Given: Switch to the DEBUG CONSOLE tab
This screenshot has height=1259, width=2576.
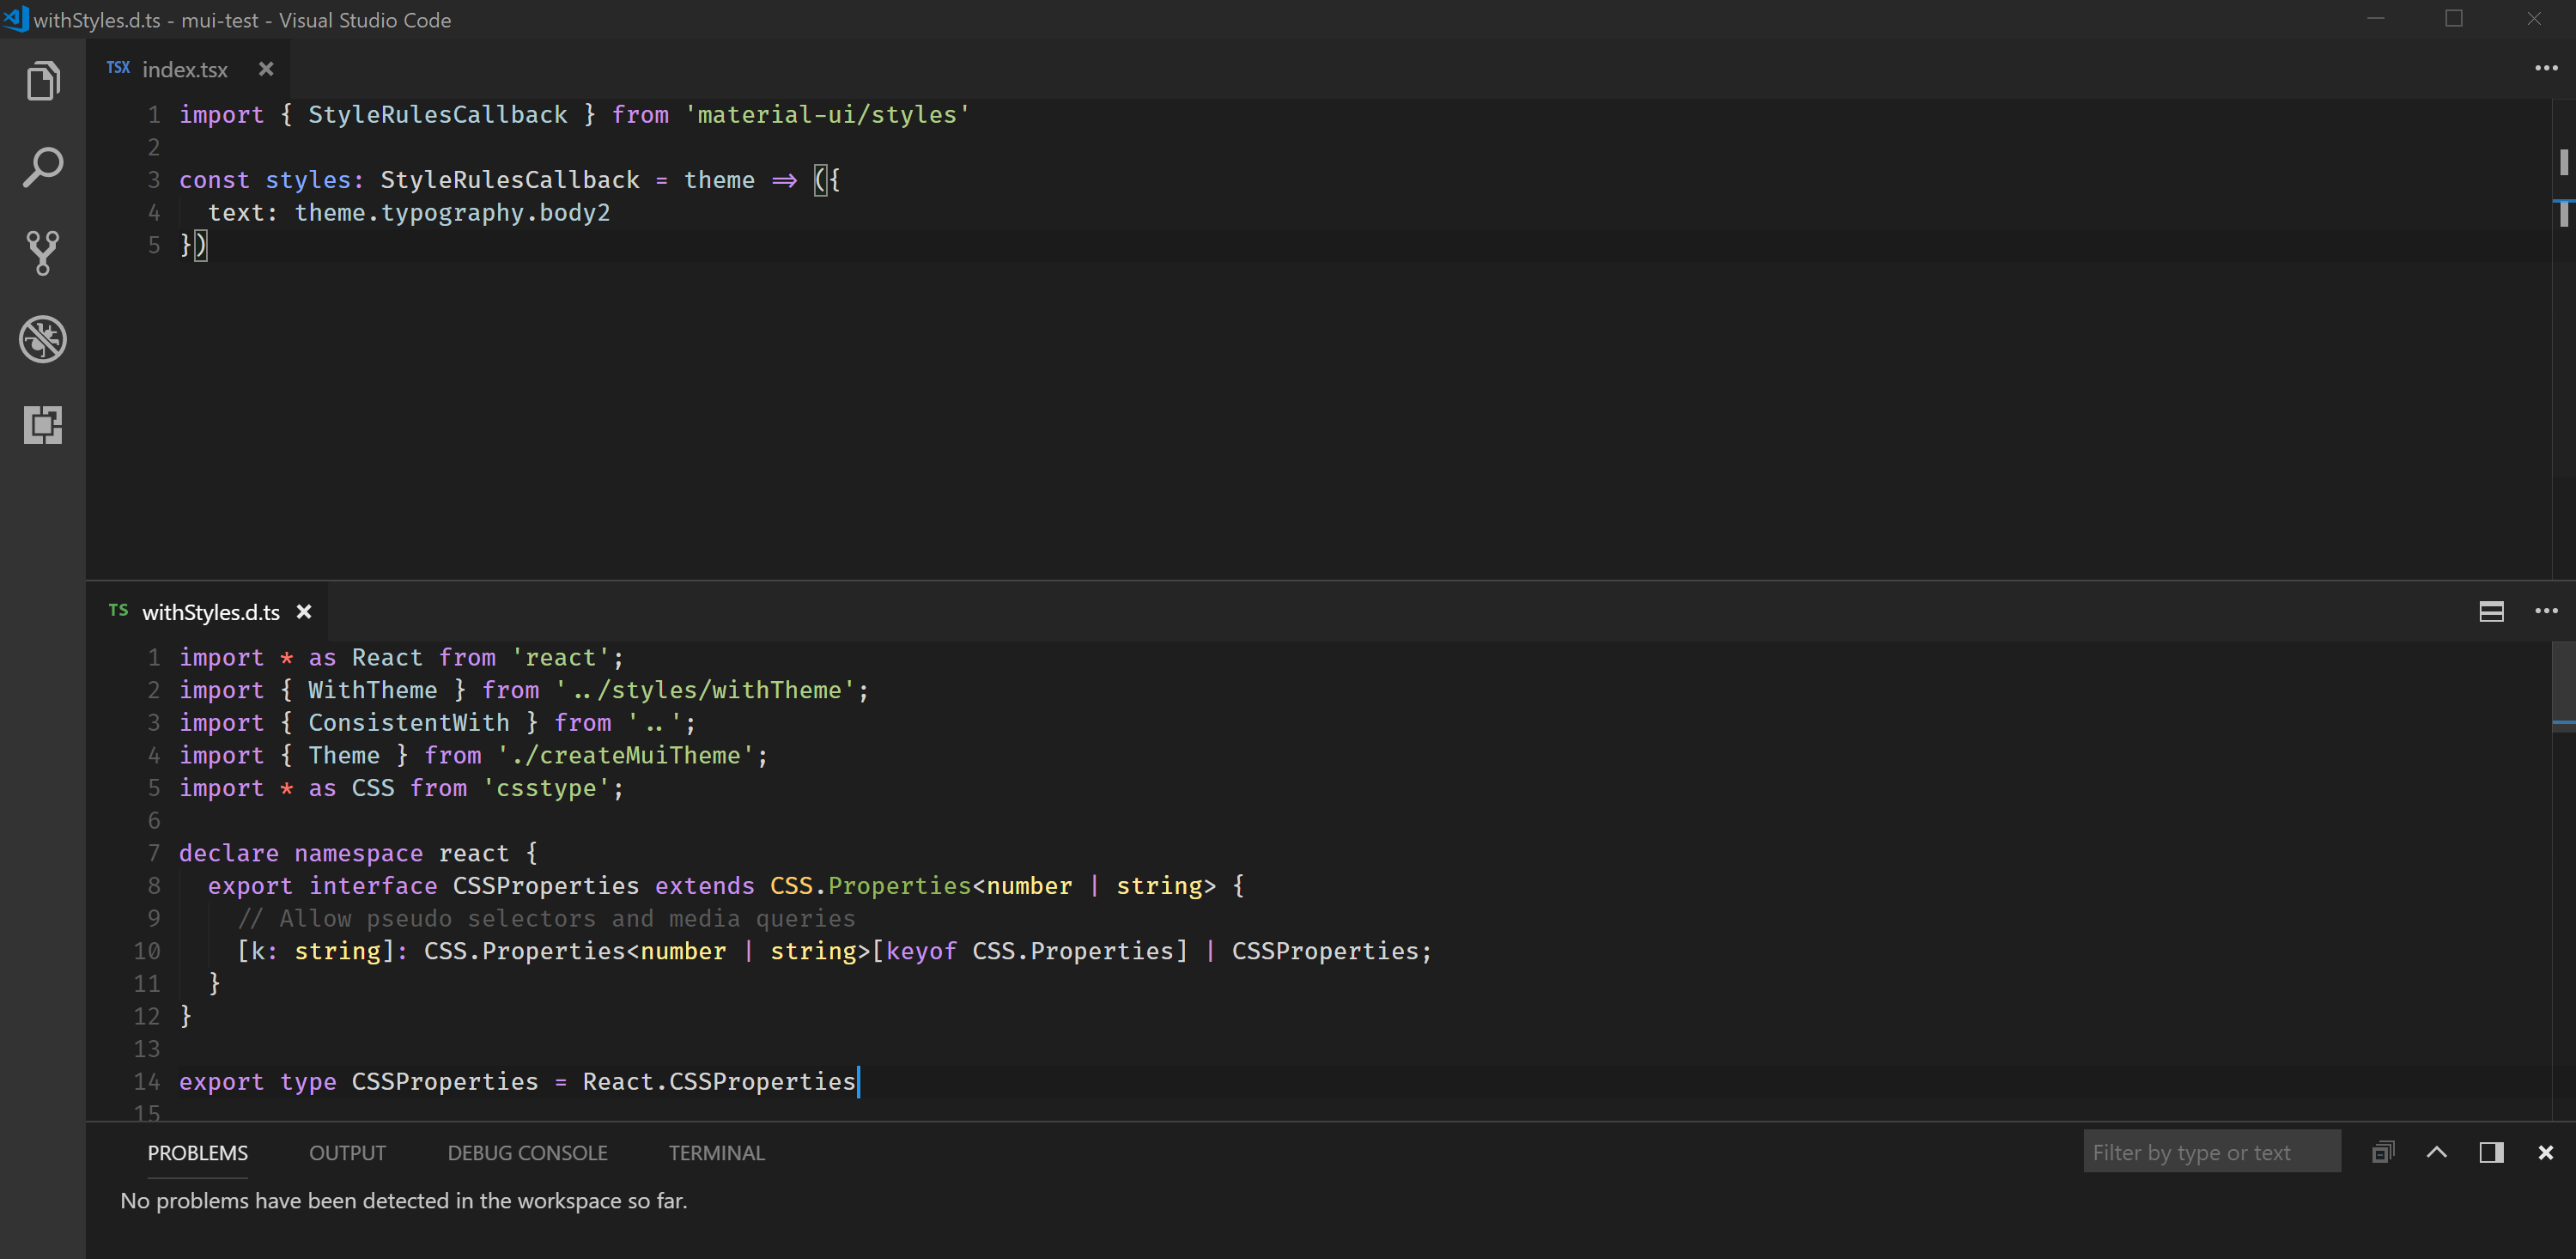Looking at the screenshot, I should coord(527,1152).
